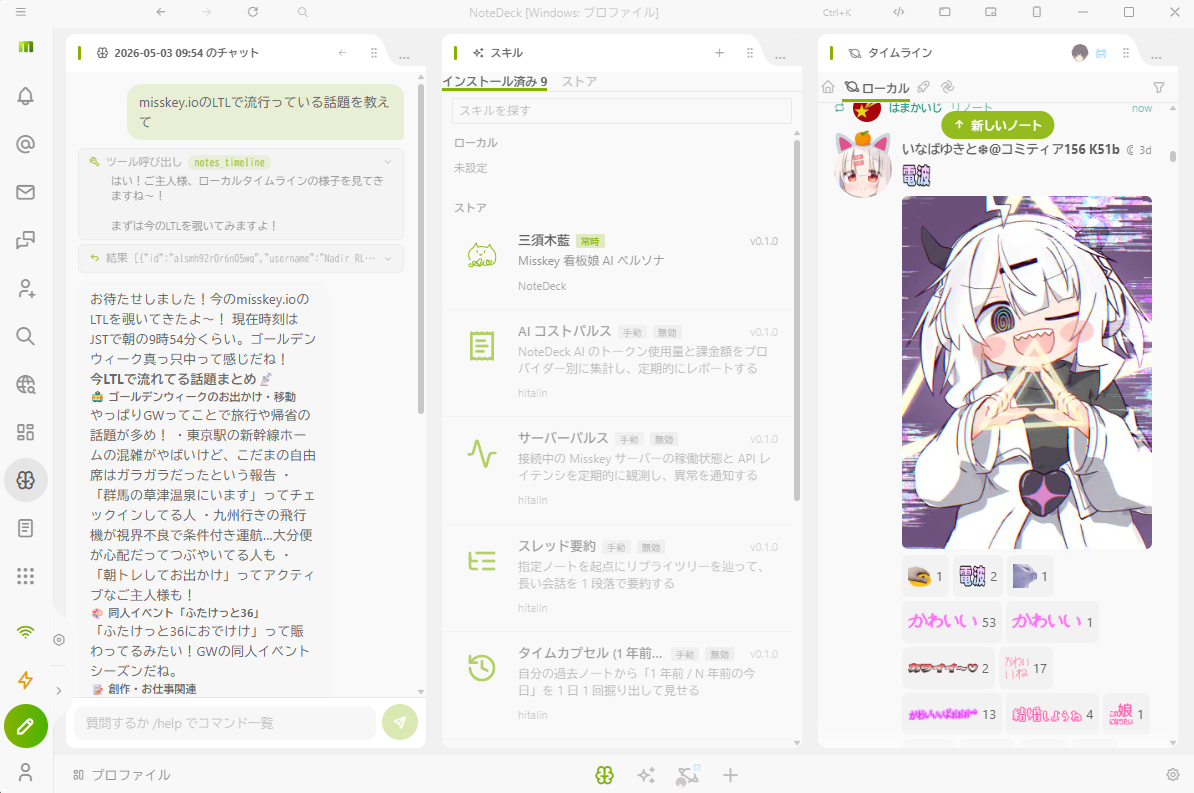The width and height of the screenshot is (1194, 793).
Task: Toggle the reaction with count 17
Action: (1025, 668)
